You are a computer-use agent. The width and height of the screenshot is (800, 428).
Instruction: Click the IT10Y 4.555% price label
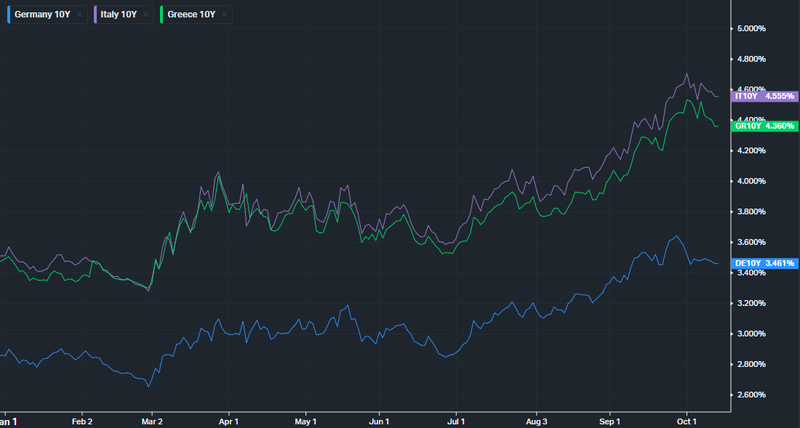[x=764, y=96]
